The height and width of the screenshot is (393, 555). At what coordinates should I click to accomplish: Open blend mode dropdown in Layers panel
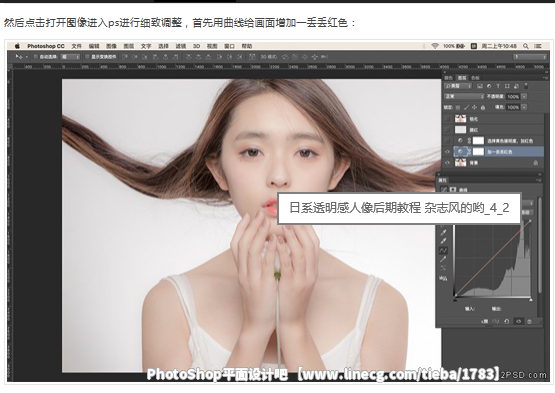[464, 96]
